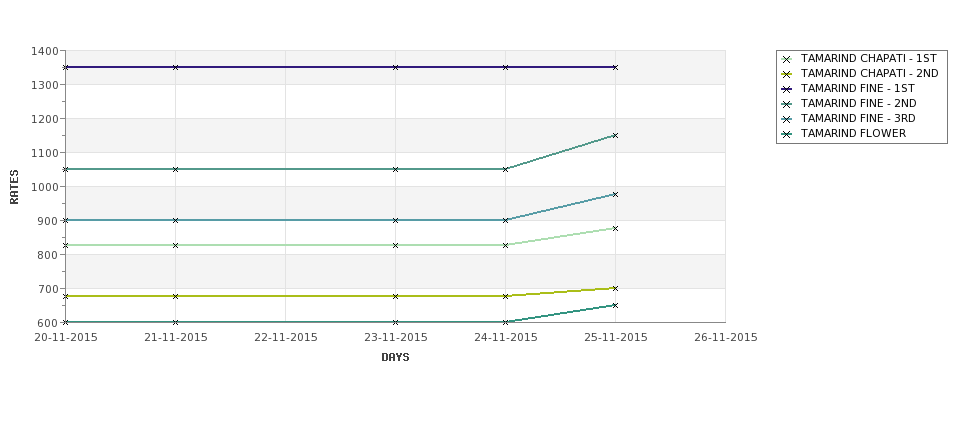Image resolution: width=975 pixels, height=429 pixels.
Task: Click the TAMARIND FINE - 1ST point on 23-11-2015
Action: pos(395,67)
